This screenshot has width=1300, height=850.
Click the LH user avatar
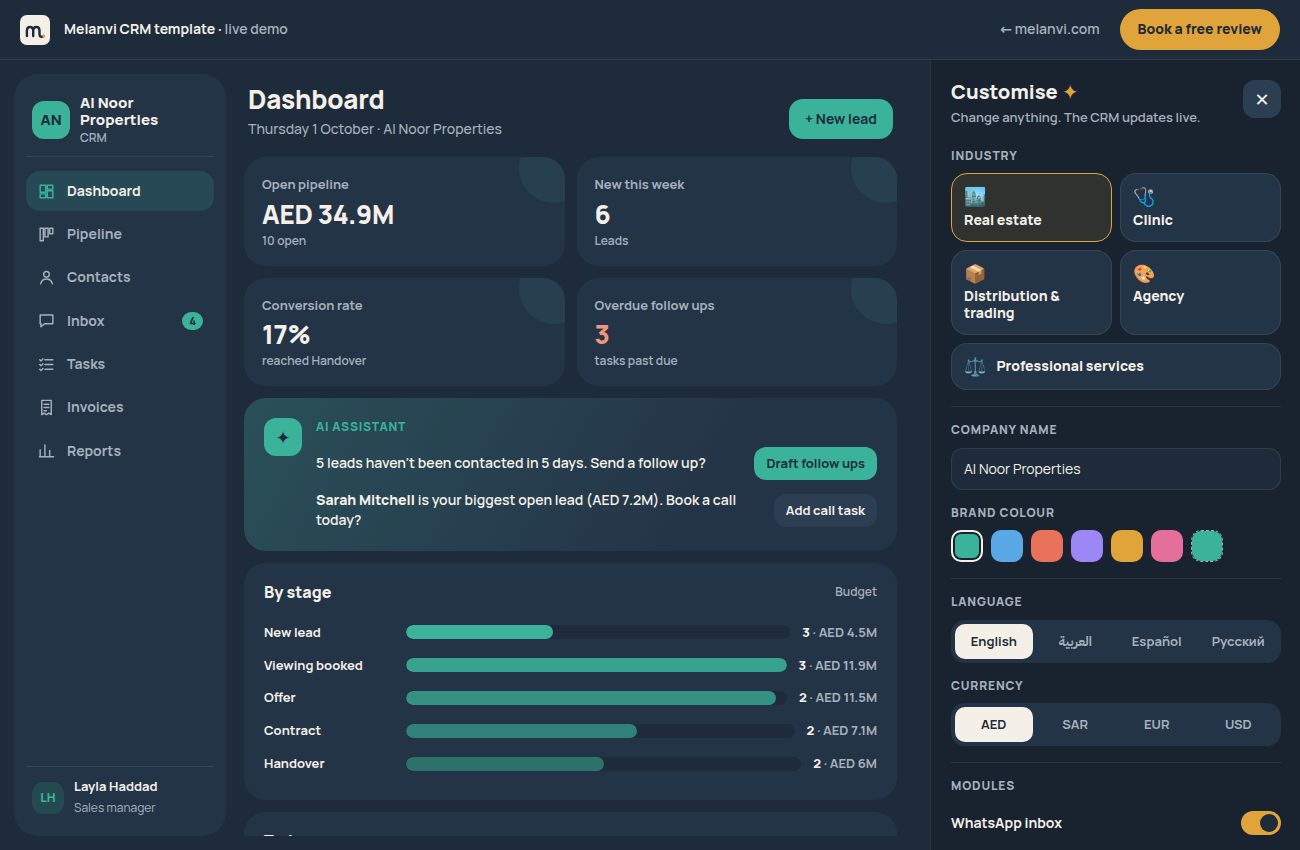[48, 797]
